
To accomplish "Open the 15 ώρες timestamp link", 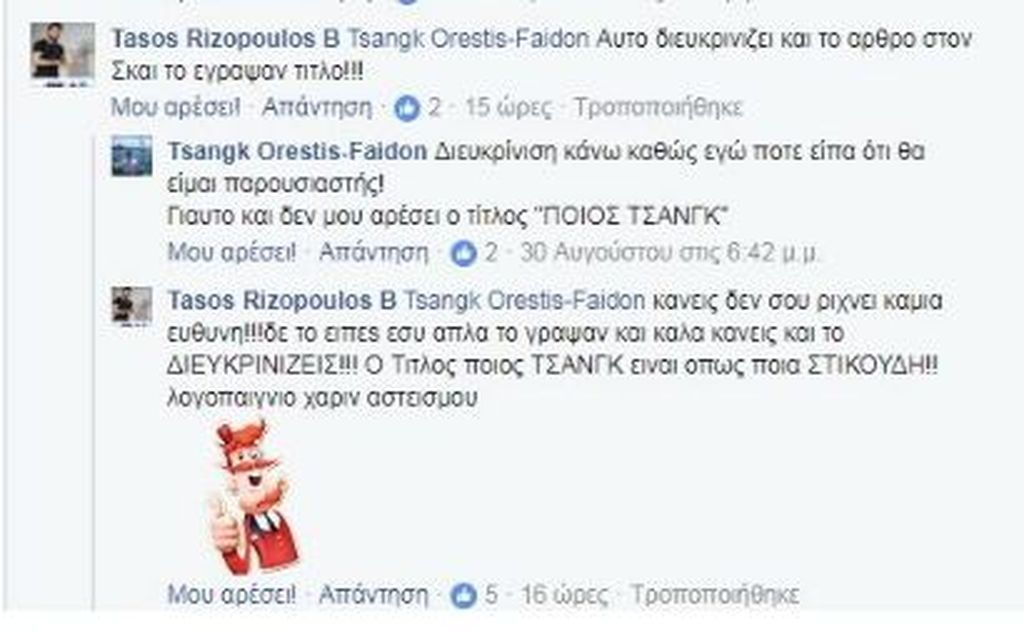I will coord(507,107).
